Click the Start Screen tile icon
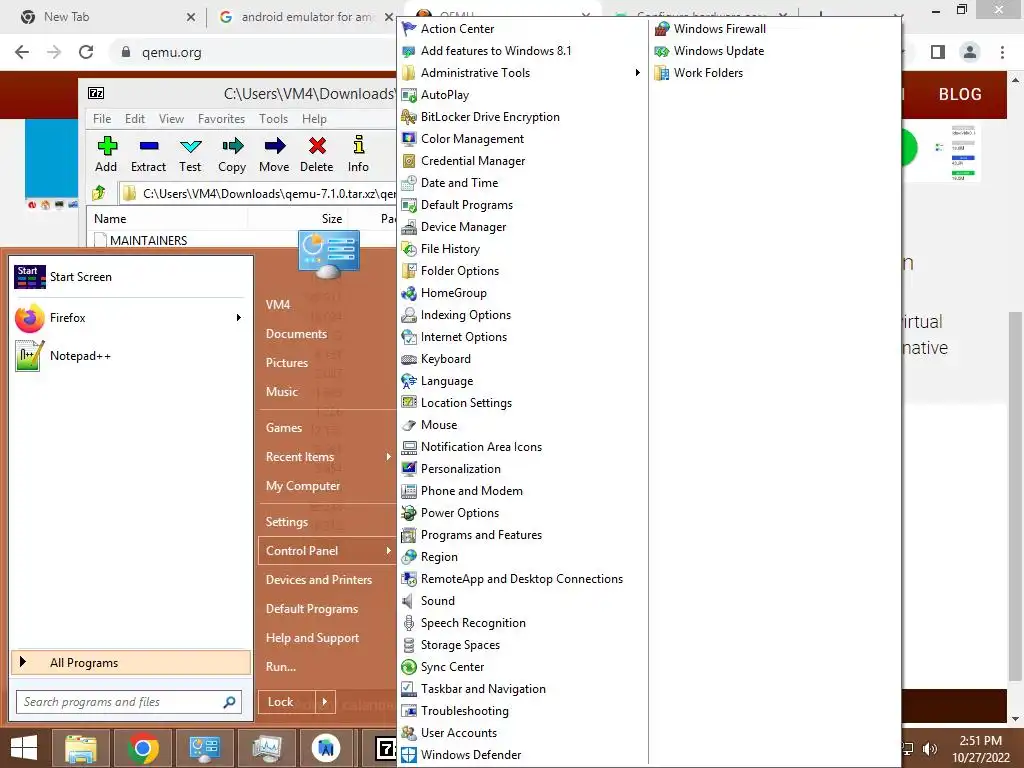Viewport: 1024px width, 768px height. click(29, 277)
